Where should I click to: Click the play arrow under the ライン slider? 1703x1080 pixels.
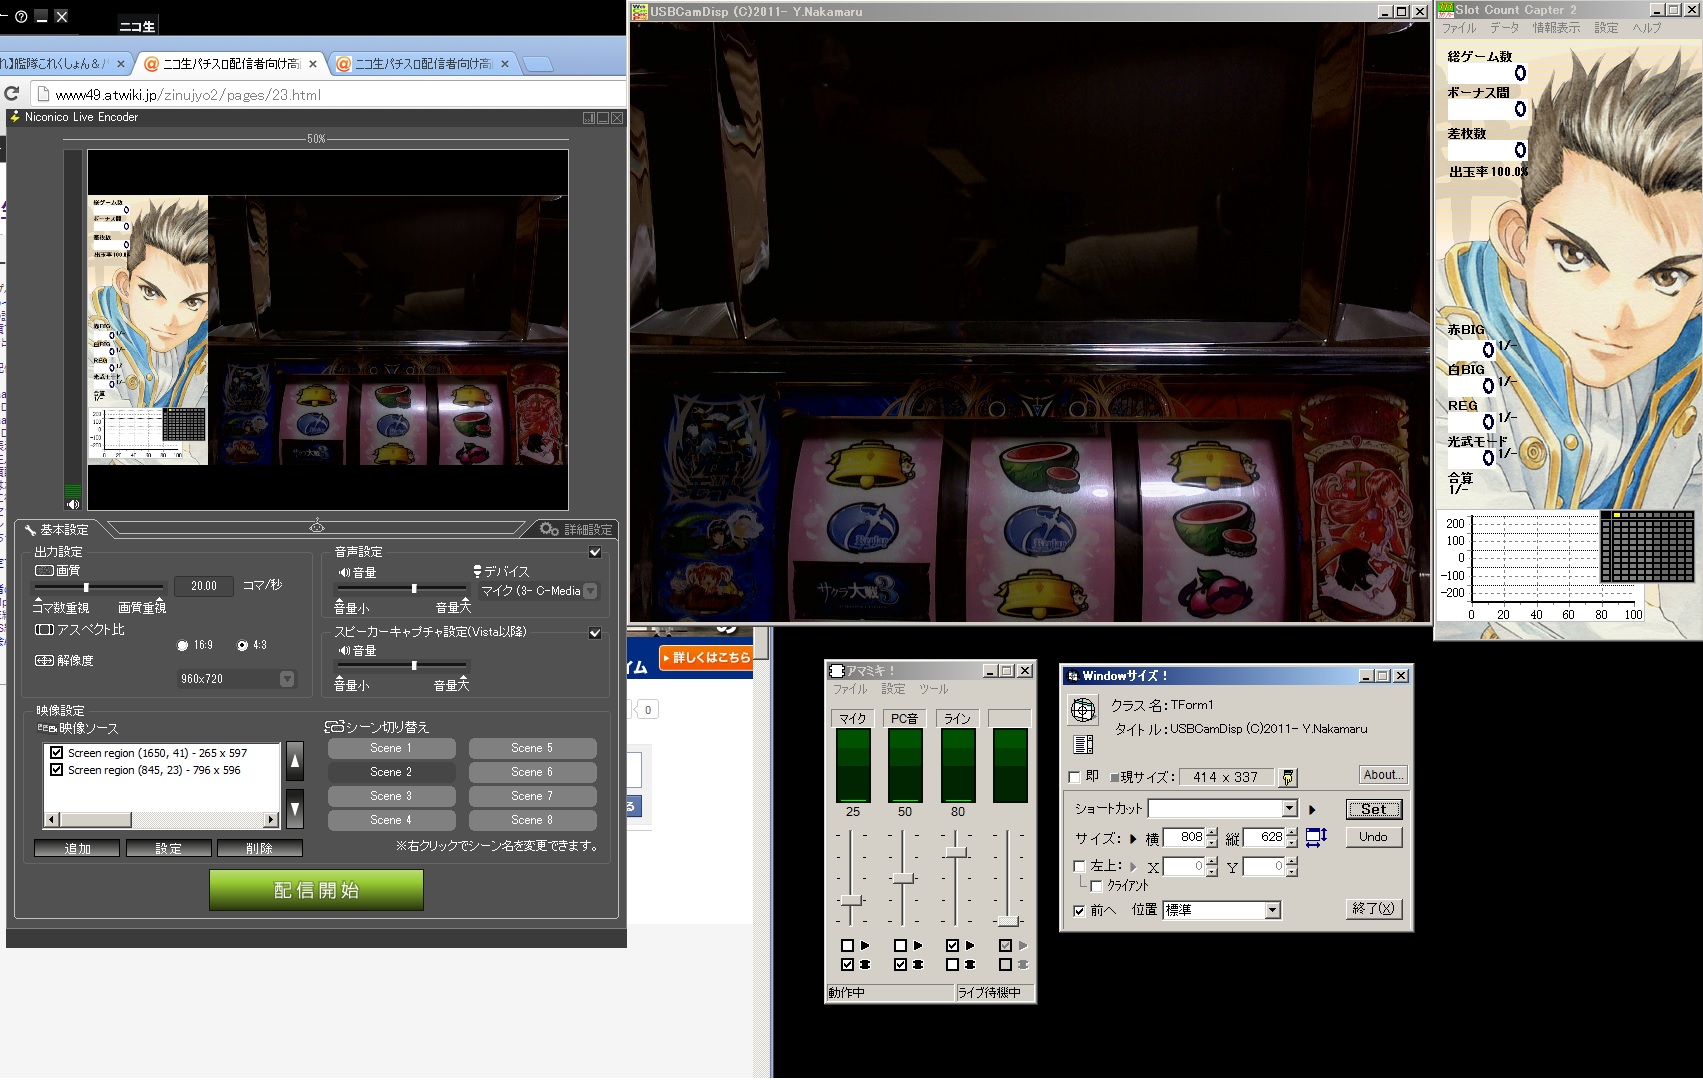coord(970,945)
